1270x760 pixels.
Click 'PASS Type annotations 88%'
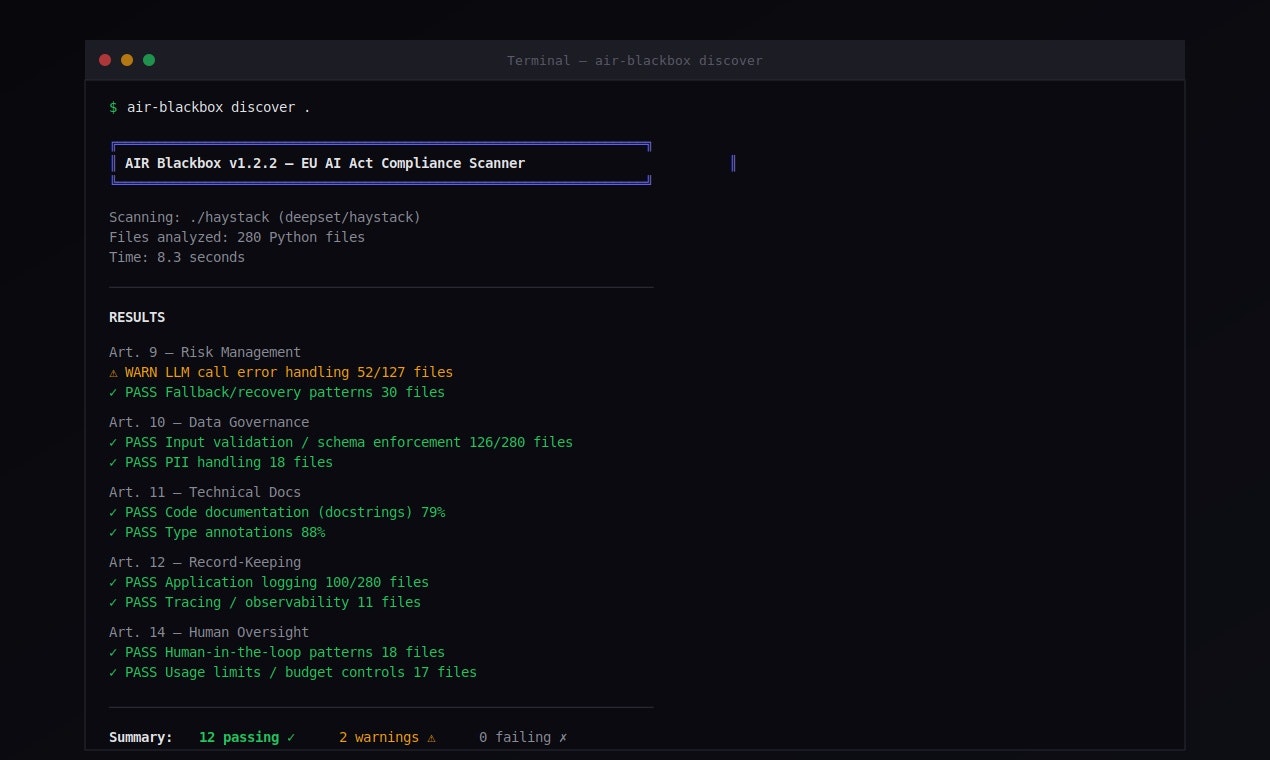click(225, 532)
